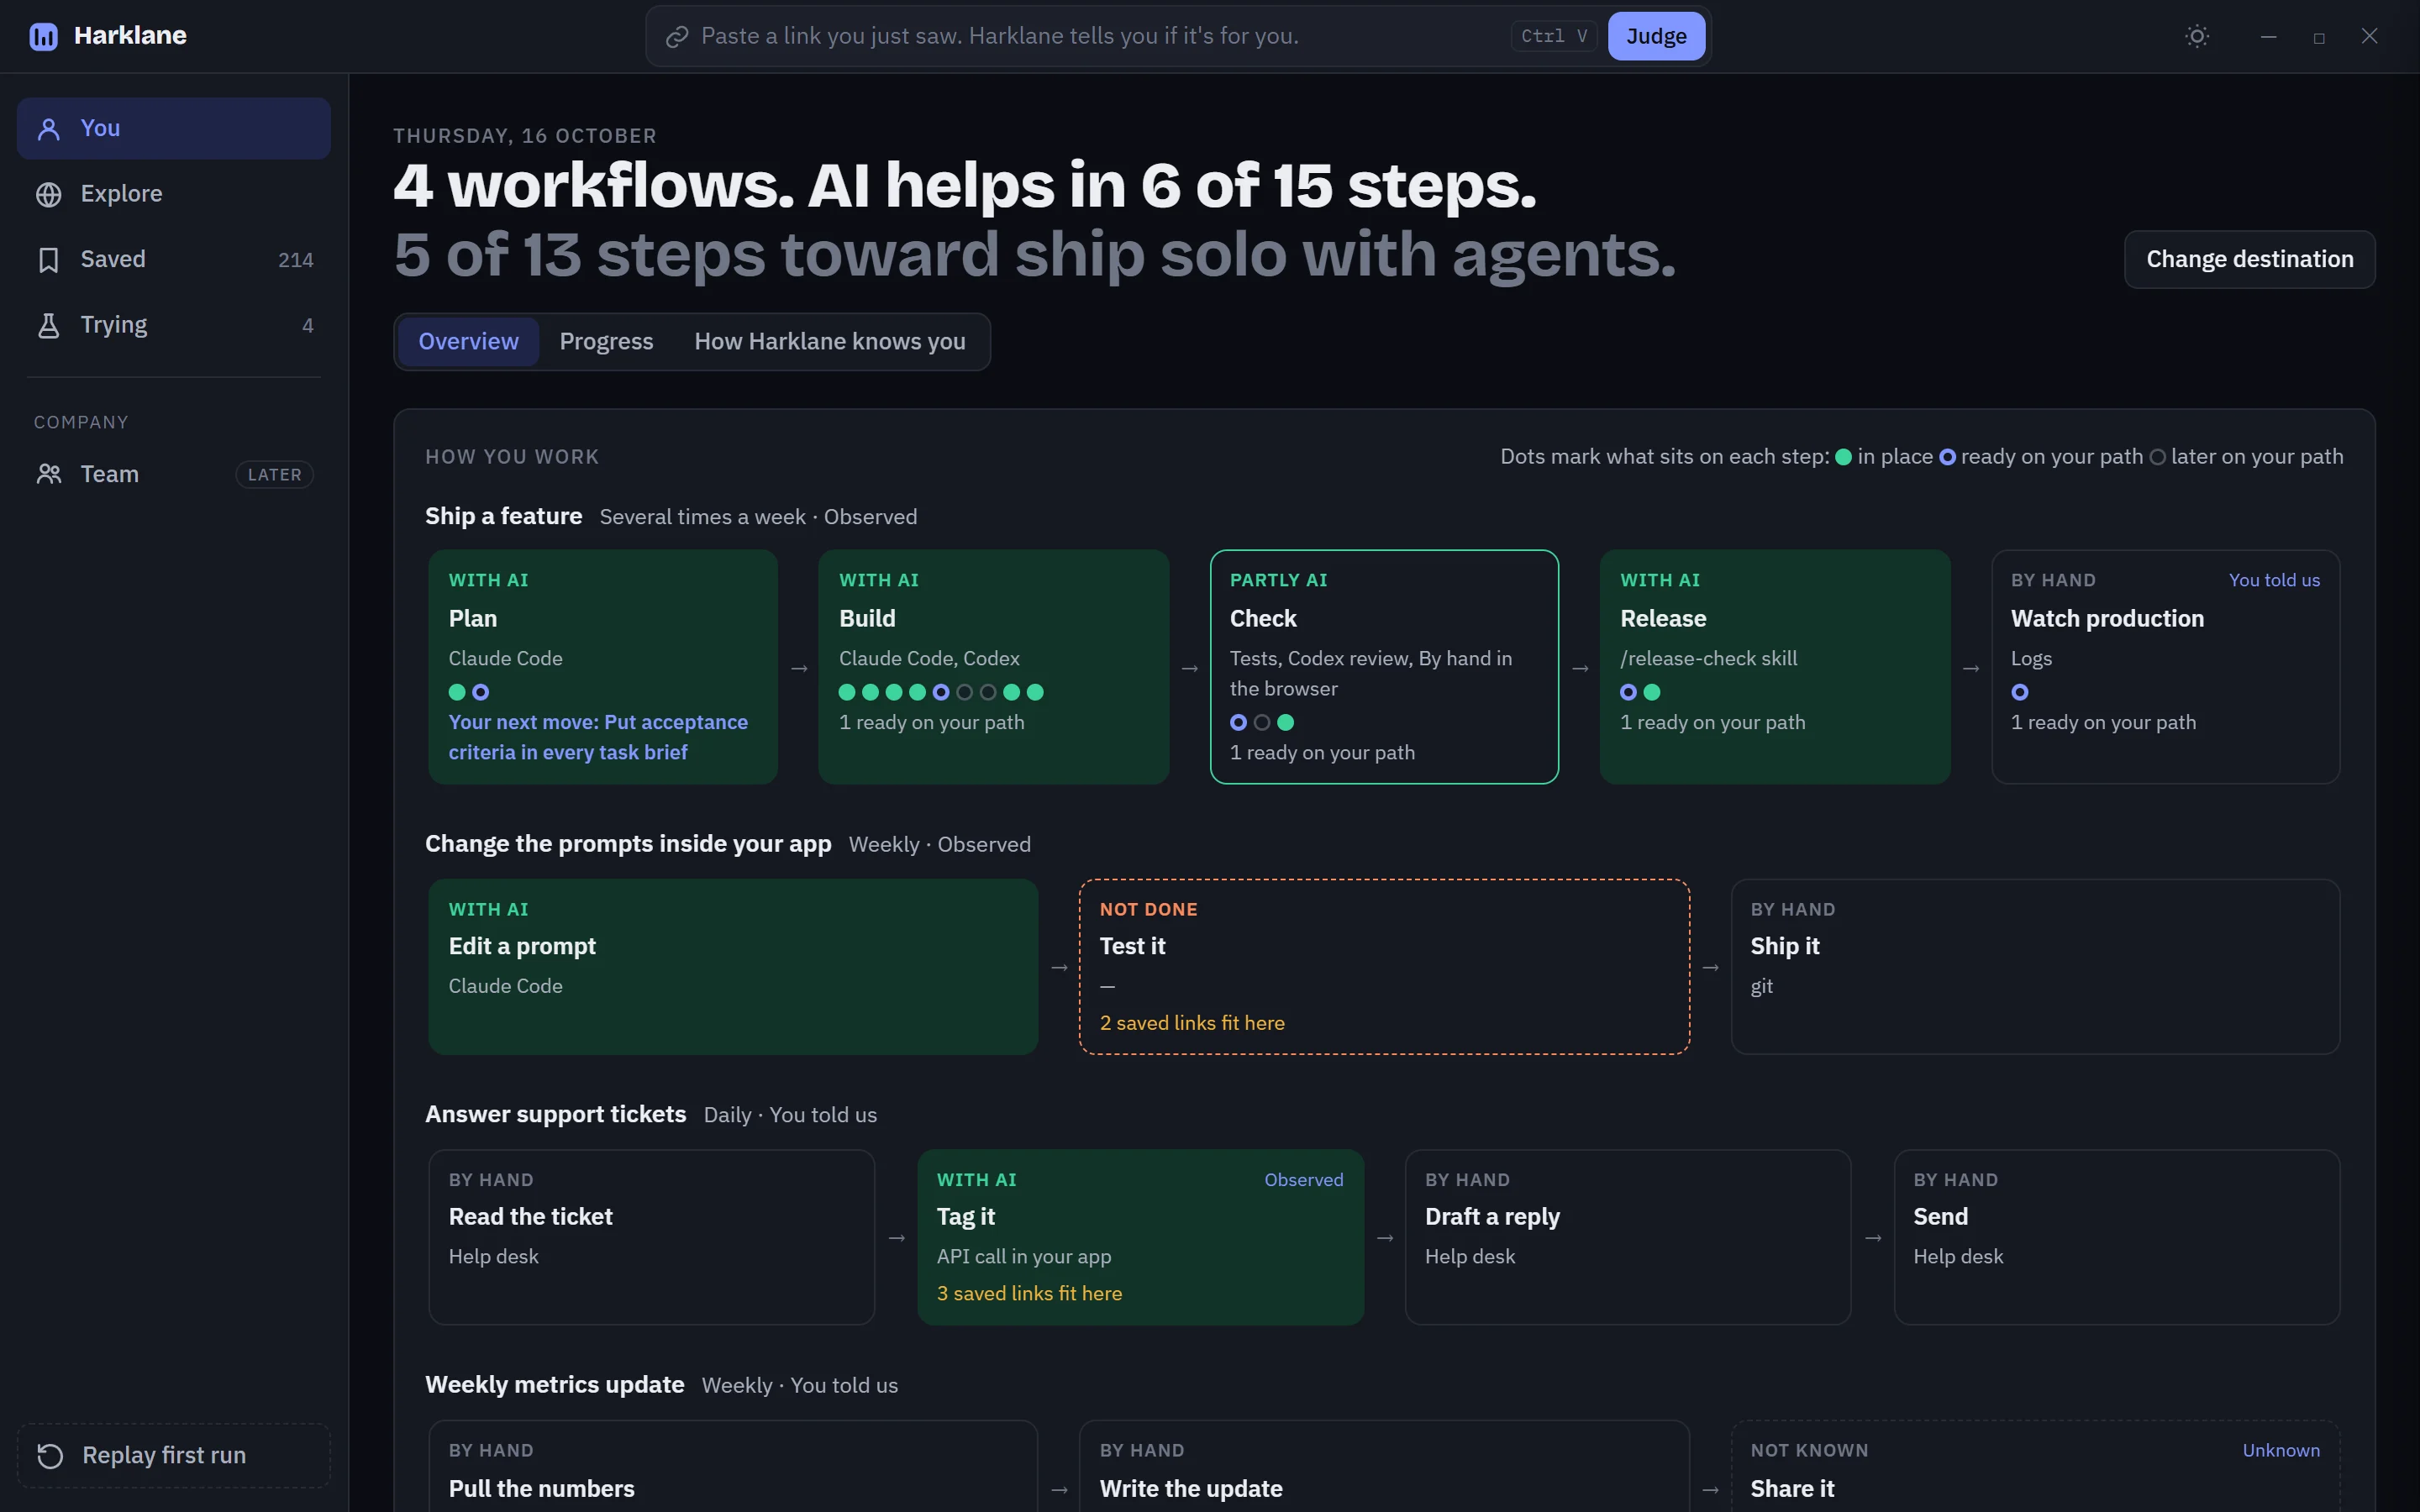Click the ready dot on the Release card

coord(1628,692)
